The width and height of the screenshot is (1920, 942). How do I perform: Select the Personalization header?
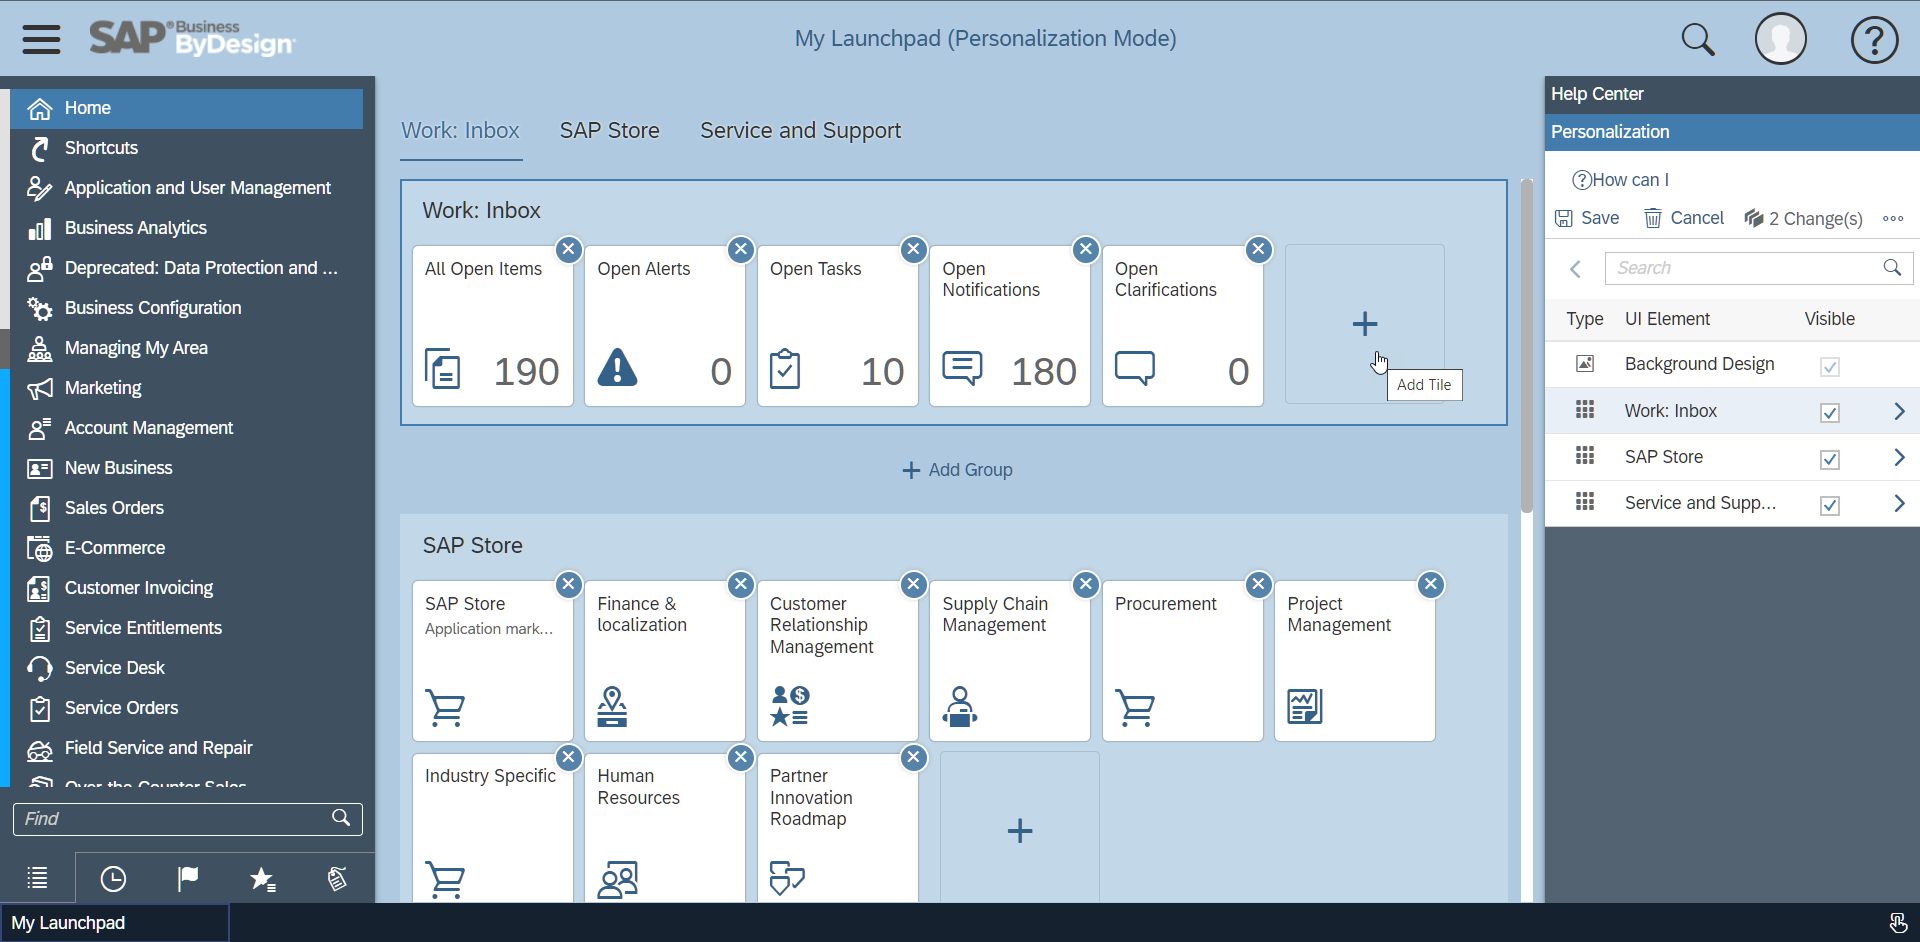tap(1732, 132)
